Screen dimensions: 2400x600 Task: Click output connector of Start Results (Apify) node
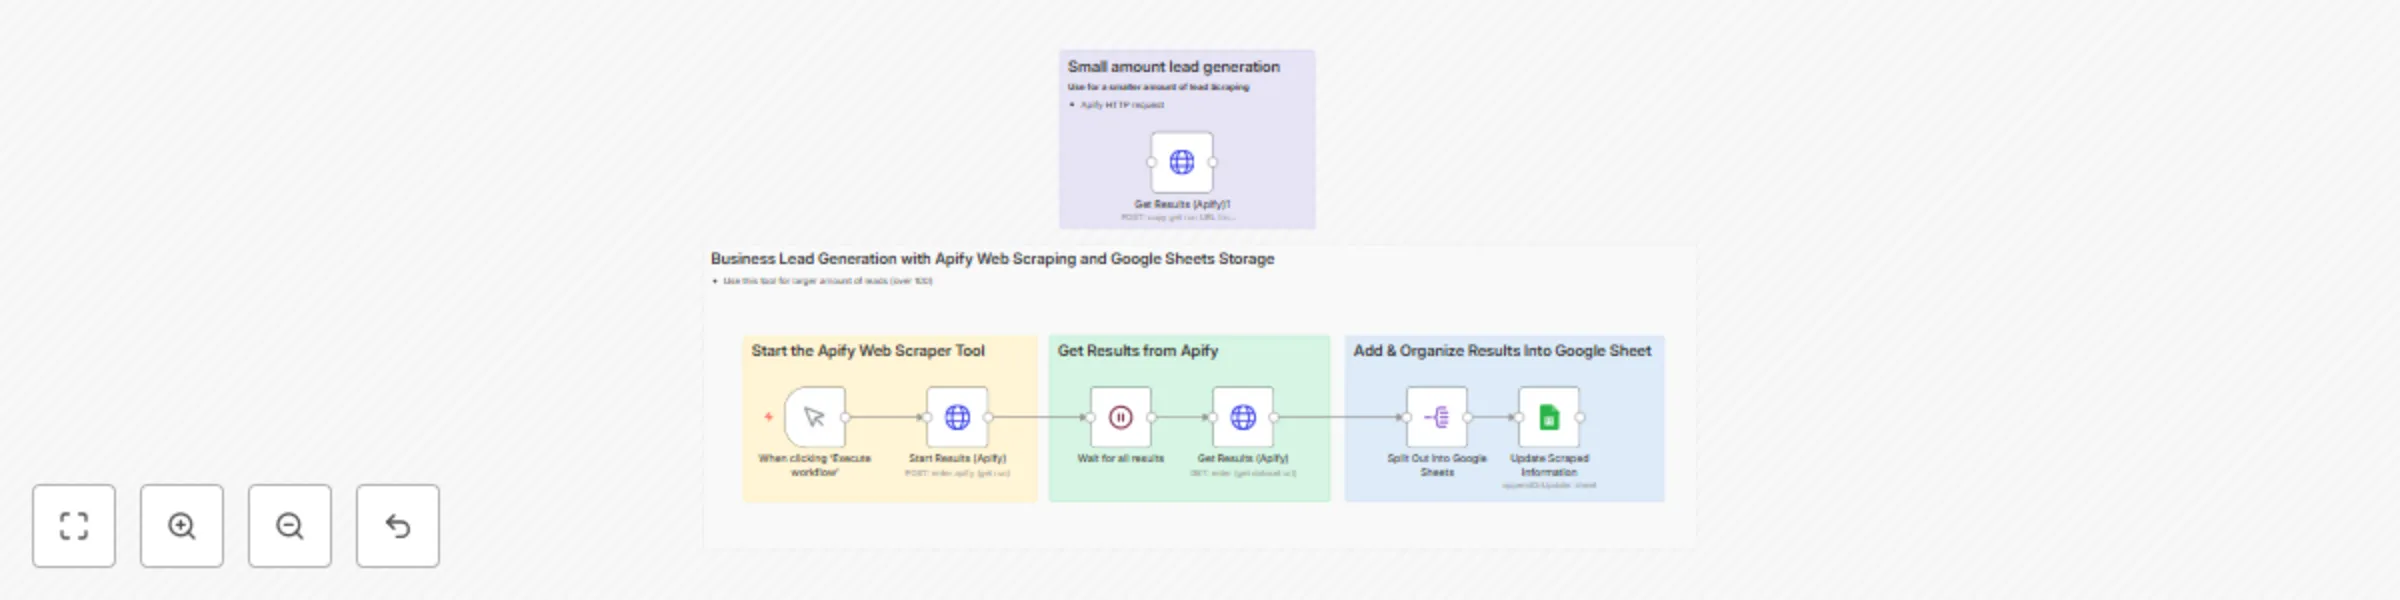point(988,417)
